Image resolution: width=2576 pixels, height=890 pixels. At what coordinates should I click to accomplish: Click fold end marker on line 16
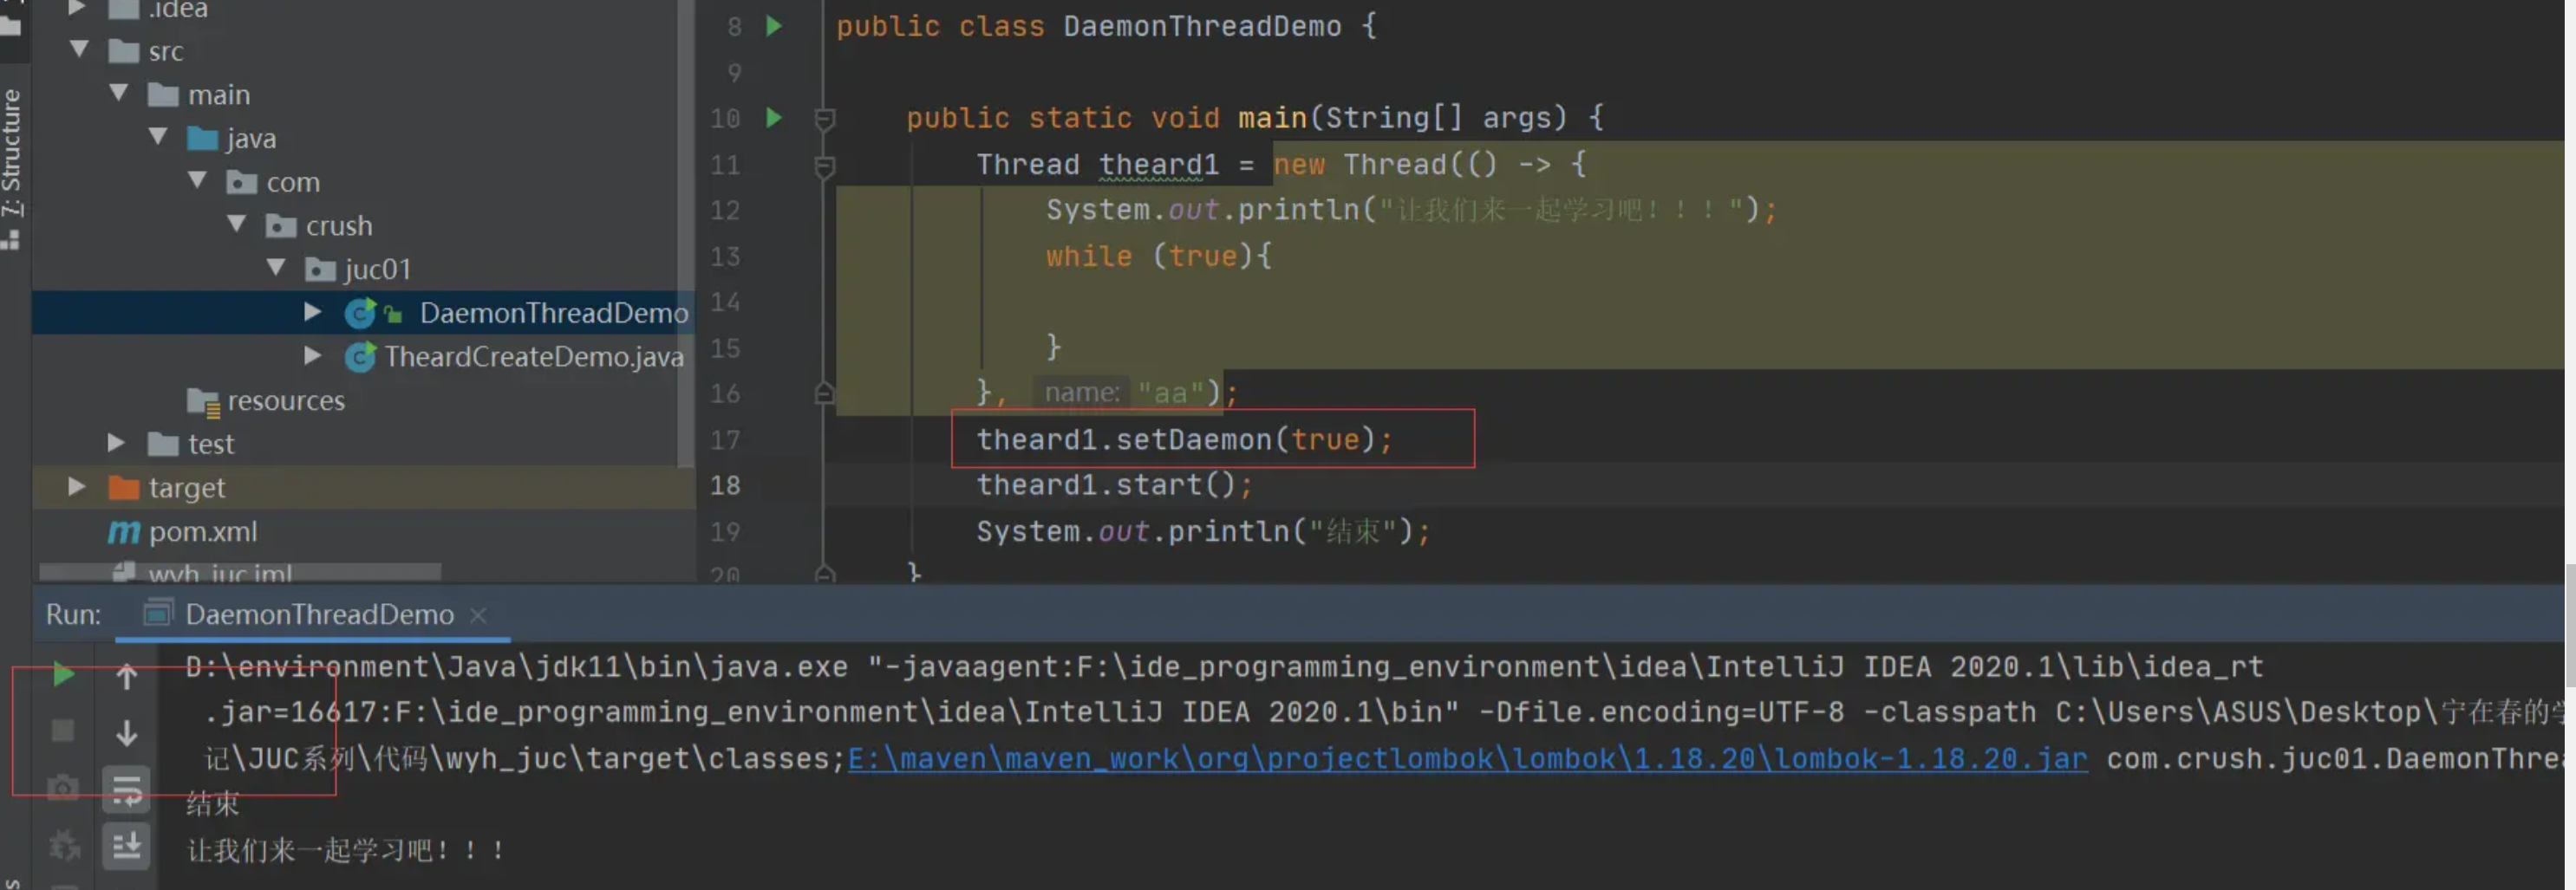pyautogui.click(x=825, y=393)
